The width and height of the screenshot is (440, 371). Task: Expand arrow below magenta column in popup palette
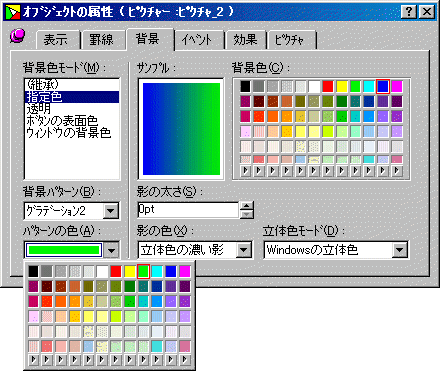point(185,359)
